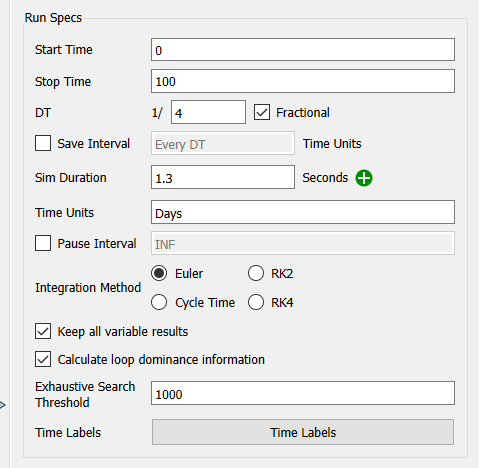Choose Cycle Time integration method
480x468 pixels.
click(159, 302)
